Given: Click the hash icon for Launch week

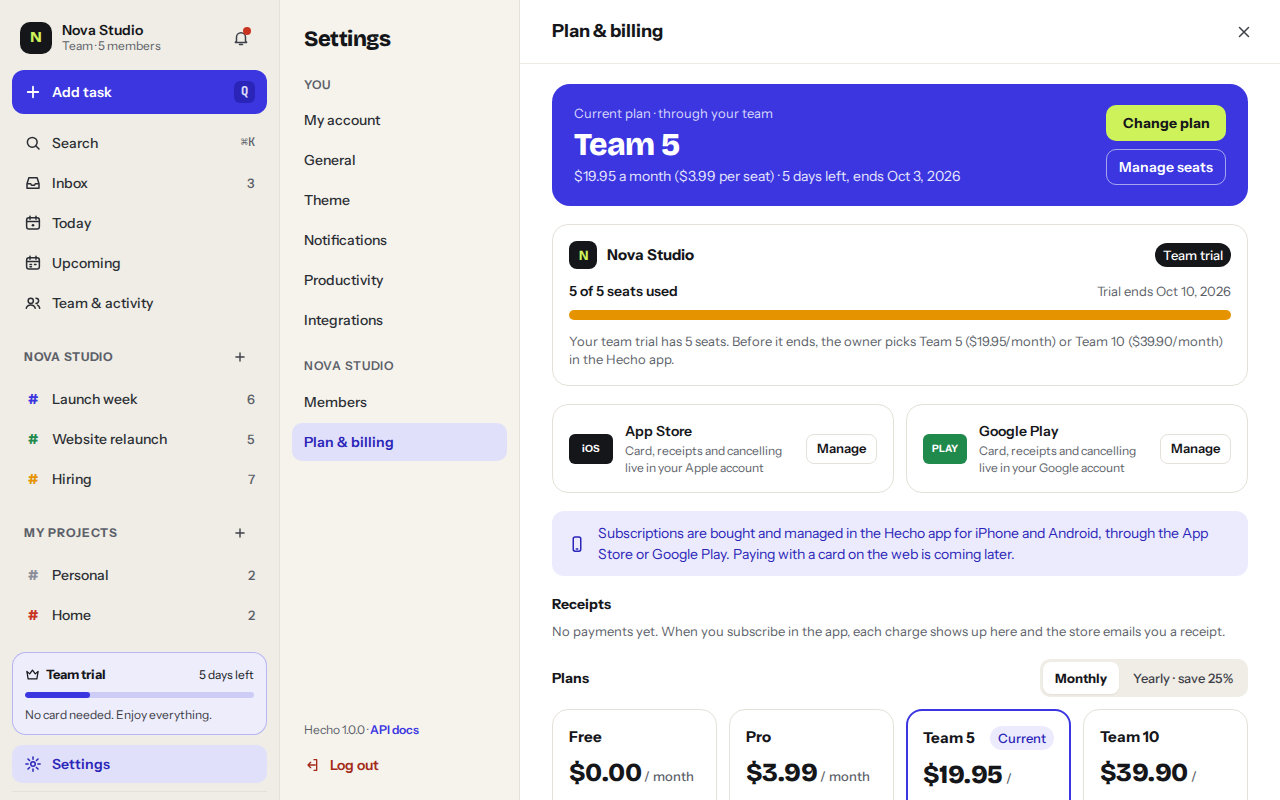Looking at the screenshot, I should point(33,399).
